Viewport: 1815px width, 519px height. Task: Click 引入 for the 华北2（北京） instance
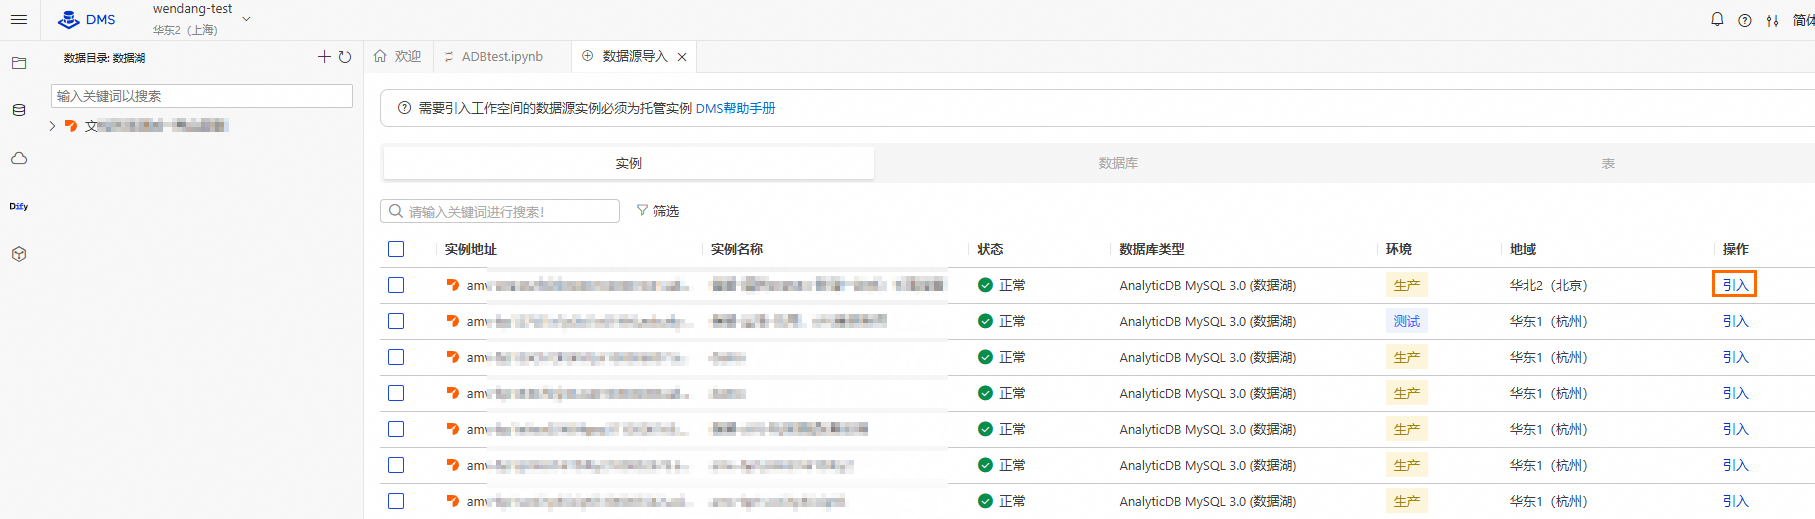pos(1735,285)
